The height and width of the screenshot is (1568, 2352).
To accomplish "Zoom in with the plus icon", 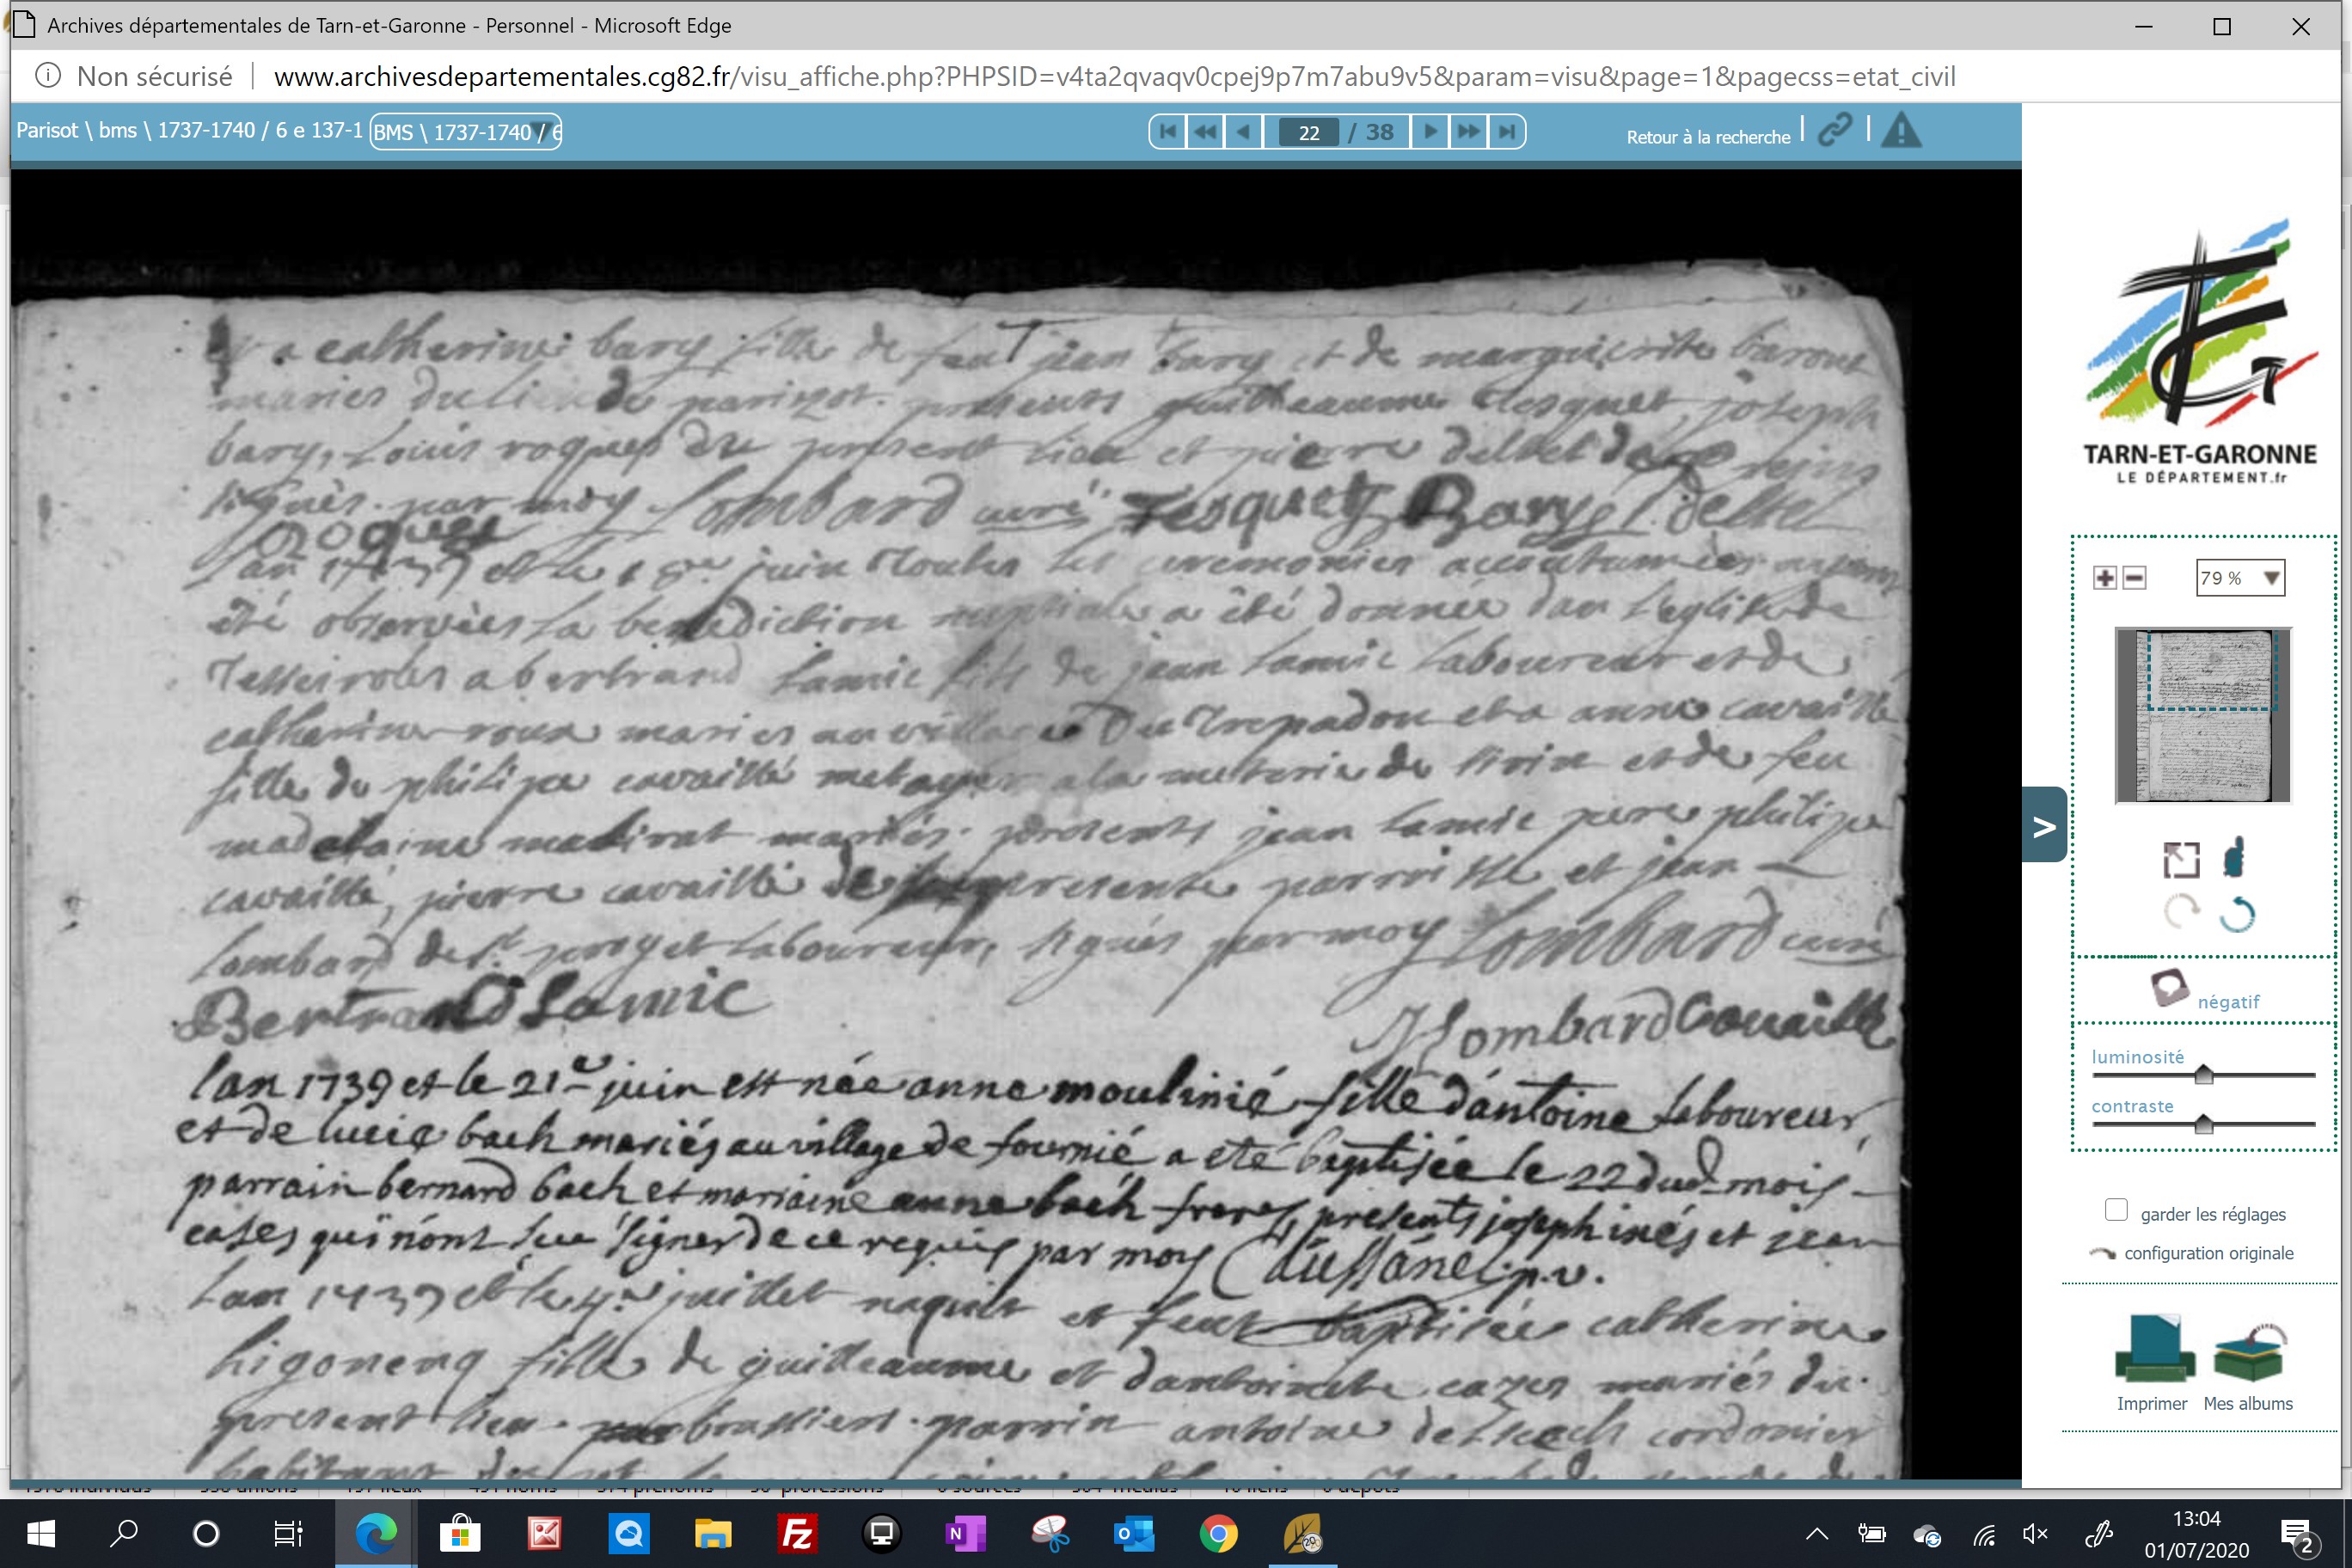I will coord(2105,578).
